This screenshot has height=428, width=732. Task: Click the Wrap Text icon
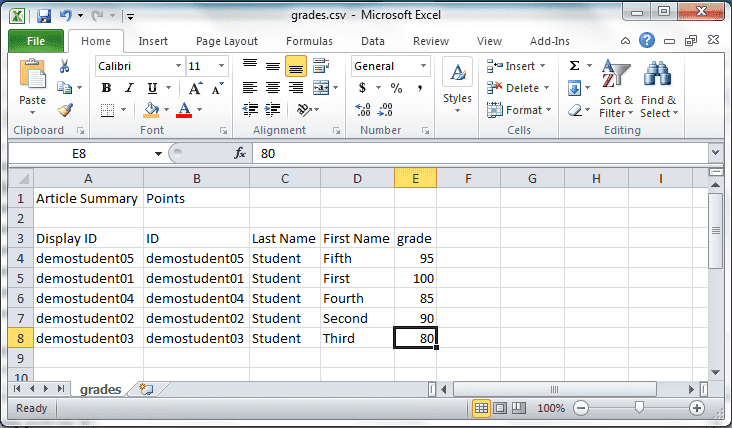pyautogui.click(x=321, y=66)
